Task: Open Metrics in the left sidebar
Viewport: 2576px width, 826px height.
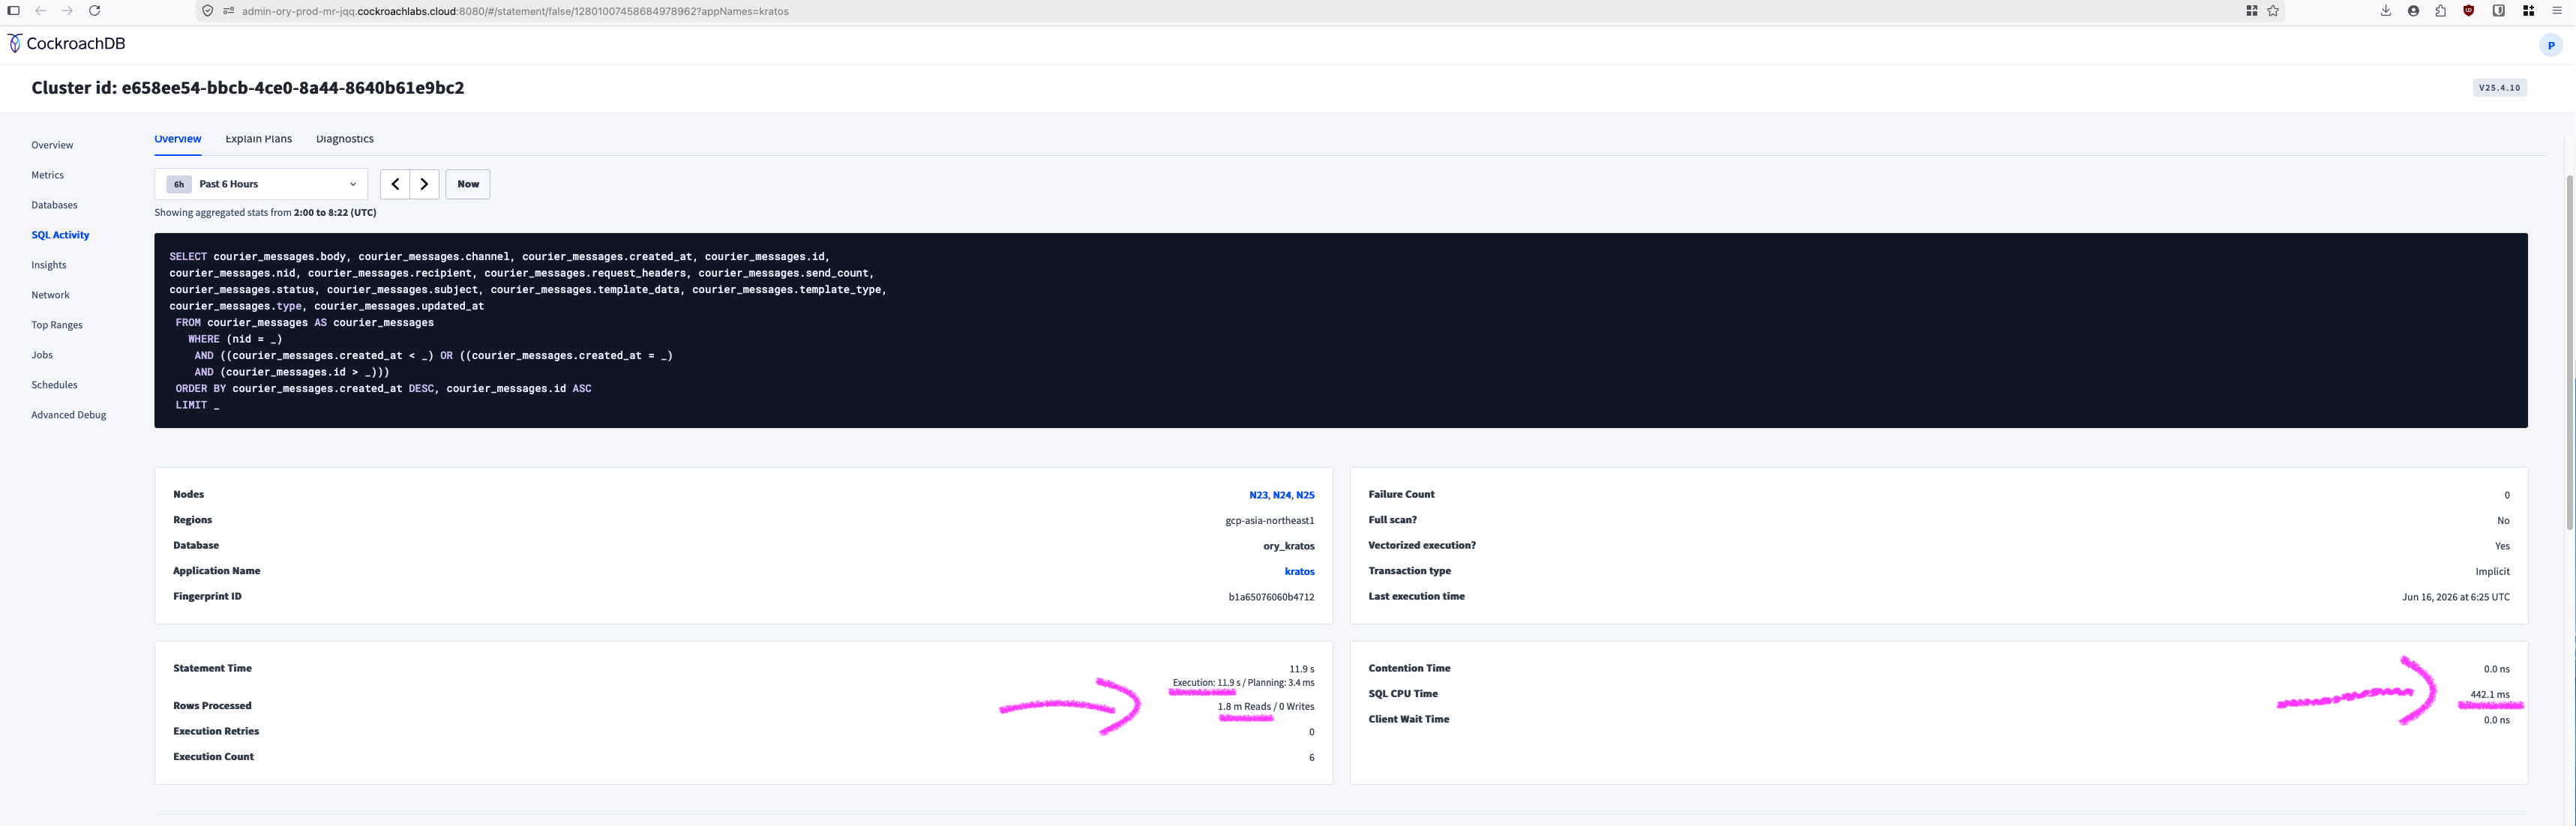Action: pyautogui.click(x=47, y=175)
